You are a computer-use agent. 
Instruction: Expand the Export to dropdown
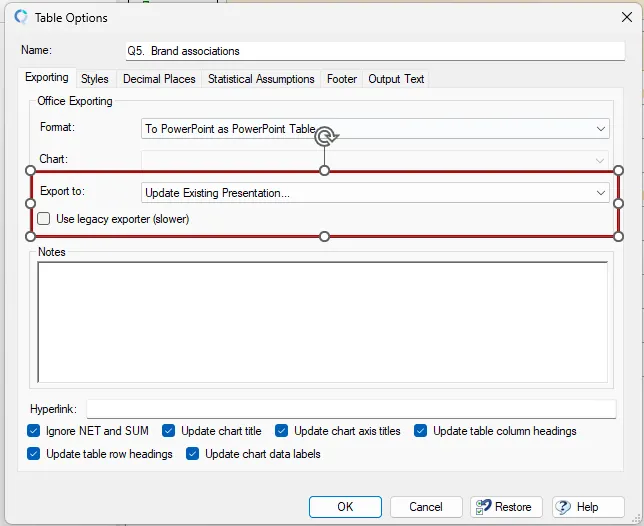[x=600, y=193]
